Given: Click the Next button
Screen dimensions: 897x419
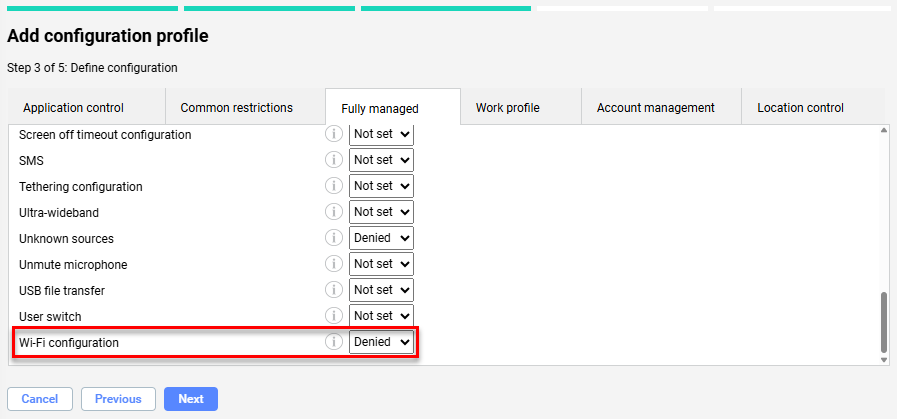Looking at the screenshot, I should tap(191, 399).
